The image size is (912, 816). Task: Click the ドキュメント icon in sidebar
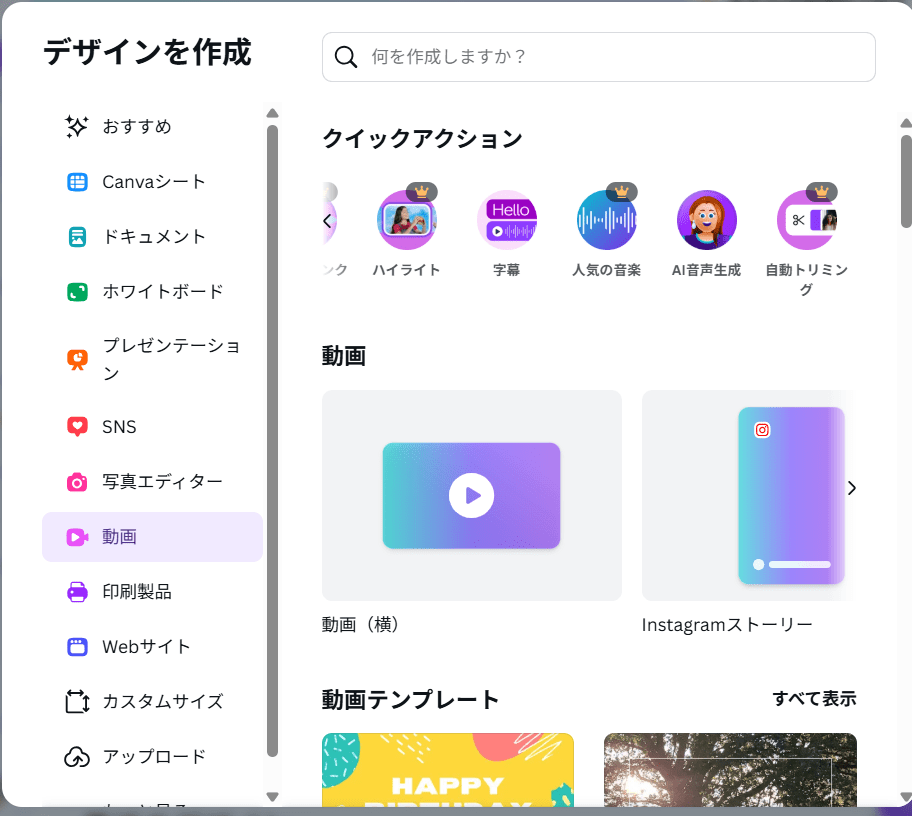click(77, 237)
